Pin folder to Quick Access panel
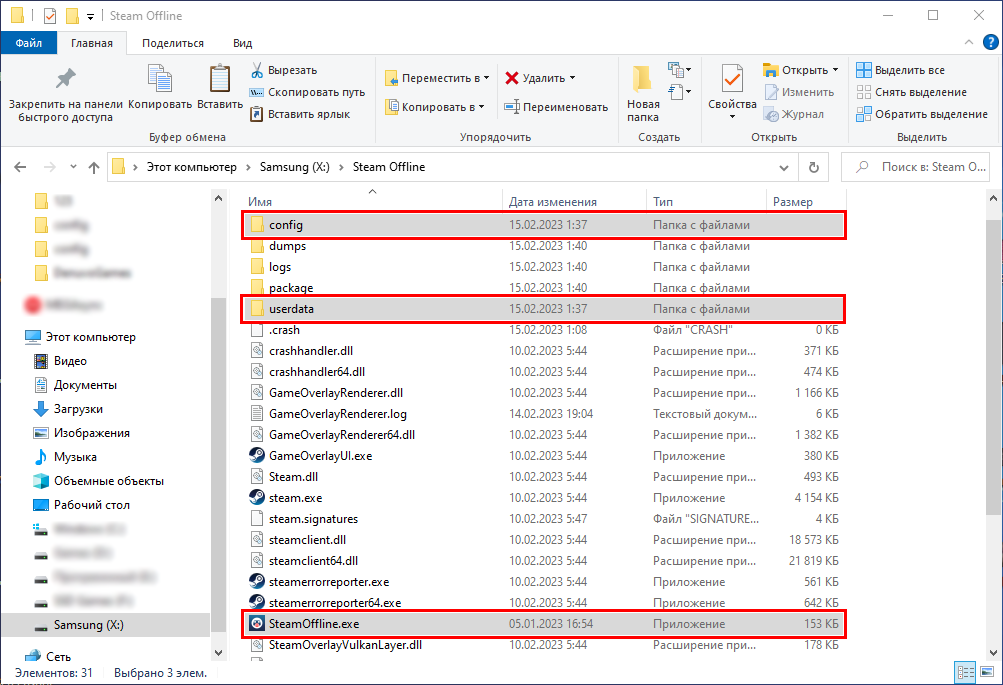The height and width of the screenshot is (685, 1003). [x=65, y=95]
